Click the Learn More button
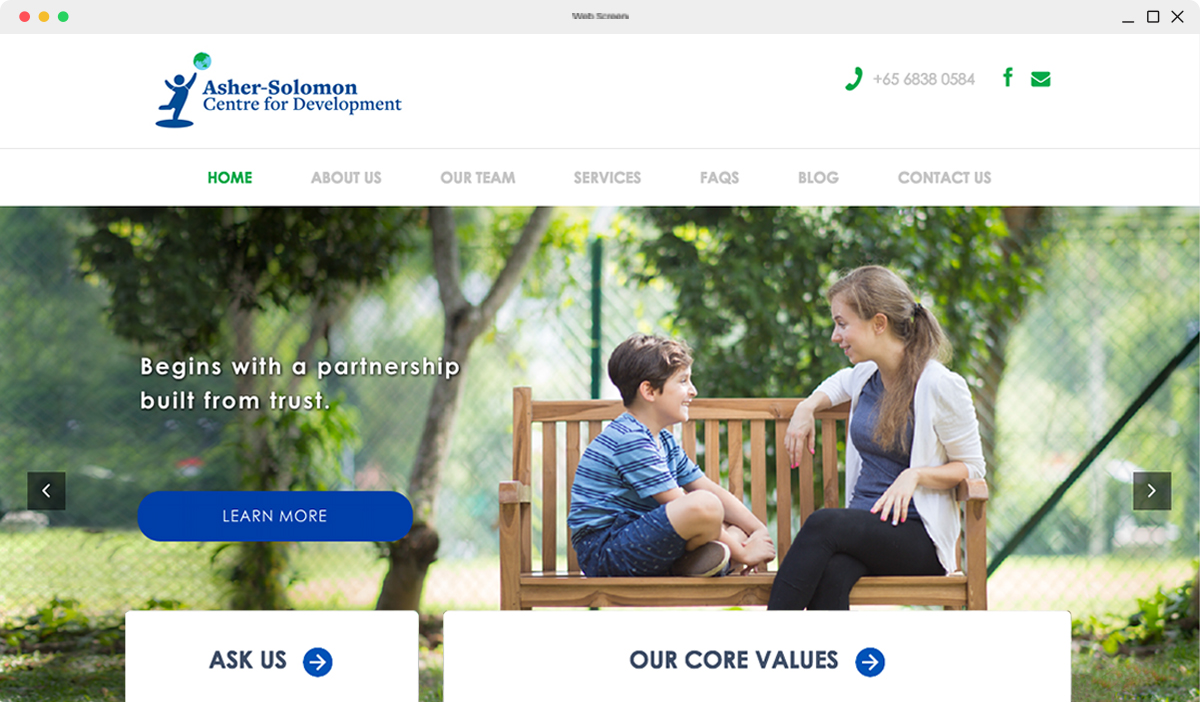Image resolution: width=1200 pixels, height=702 pixels. 275,516
